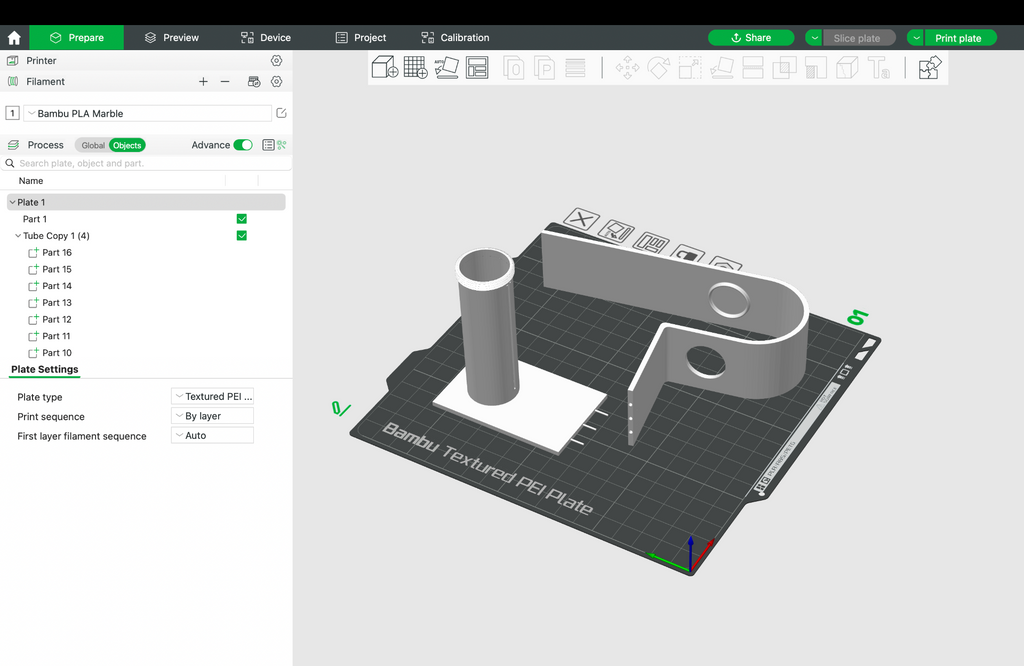Uncheck the Tube Copy 1 checkbox
Image resolution: width=1024 pixels, height=666 pixels.
(242, 236)
